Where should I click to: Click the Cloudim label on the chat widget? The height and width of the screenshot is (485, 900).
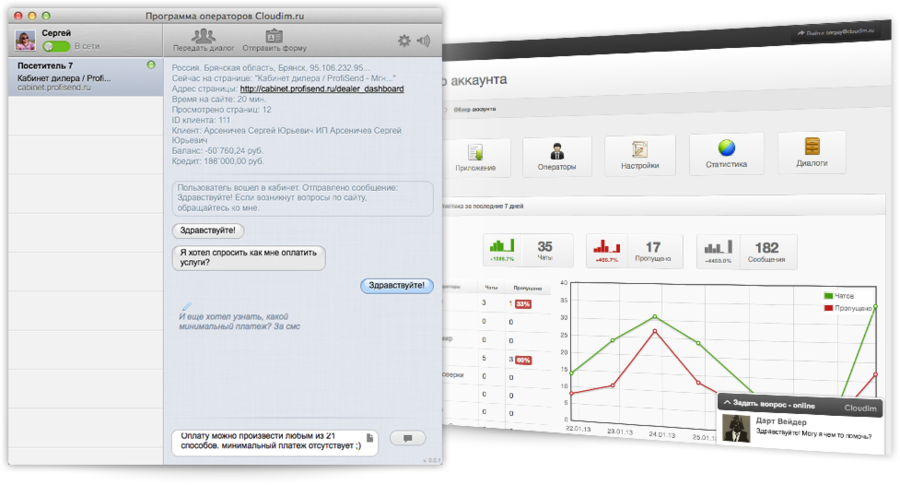(x=860, y=408)
